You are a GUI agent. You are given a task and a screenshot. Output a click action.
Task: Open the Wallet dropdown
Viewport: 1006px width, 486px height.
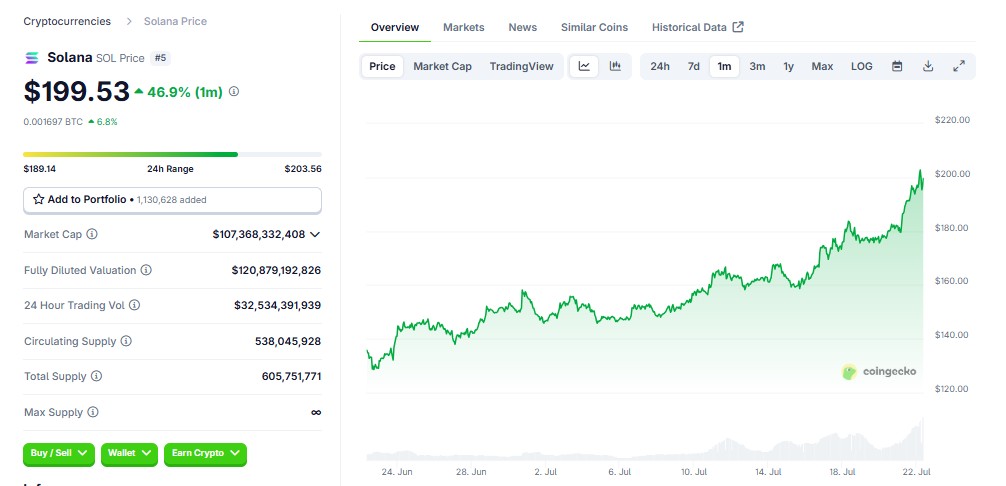[129, 453]
